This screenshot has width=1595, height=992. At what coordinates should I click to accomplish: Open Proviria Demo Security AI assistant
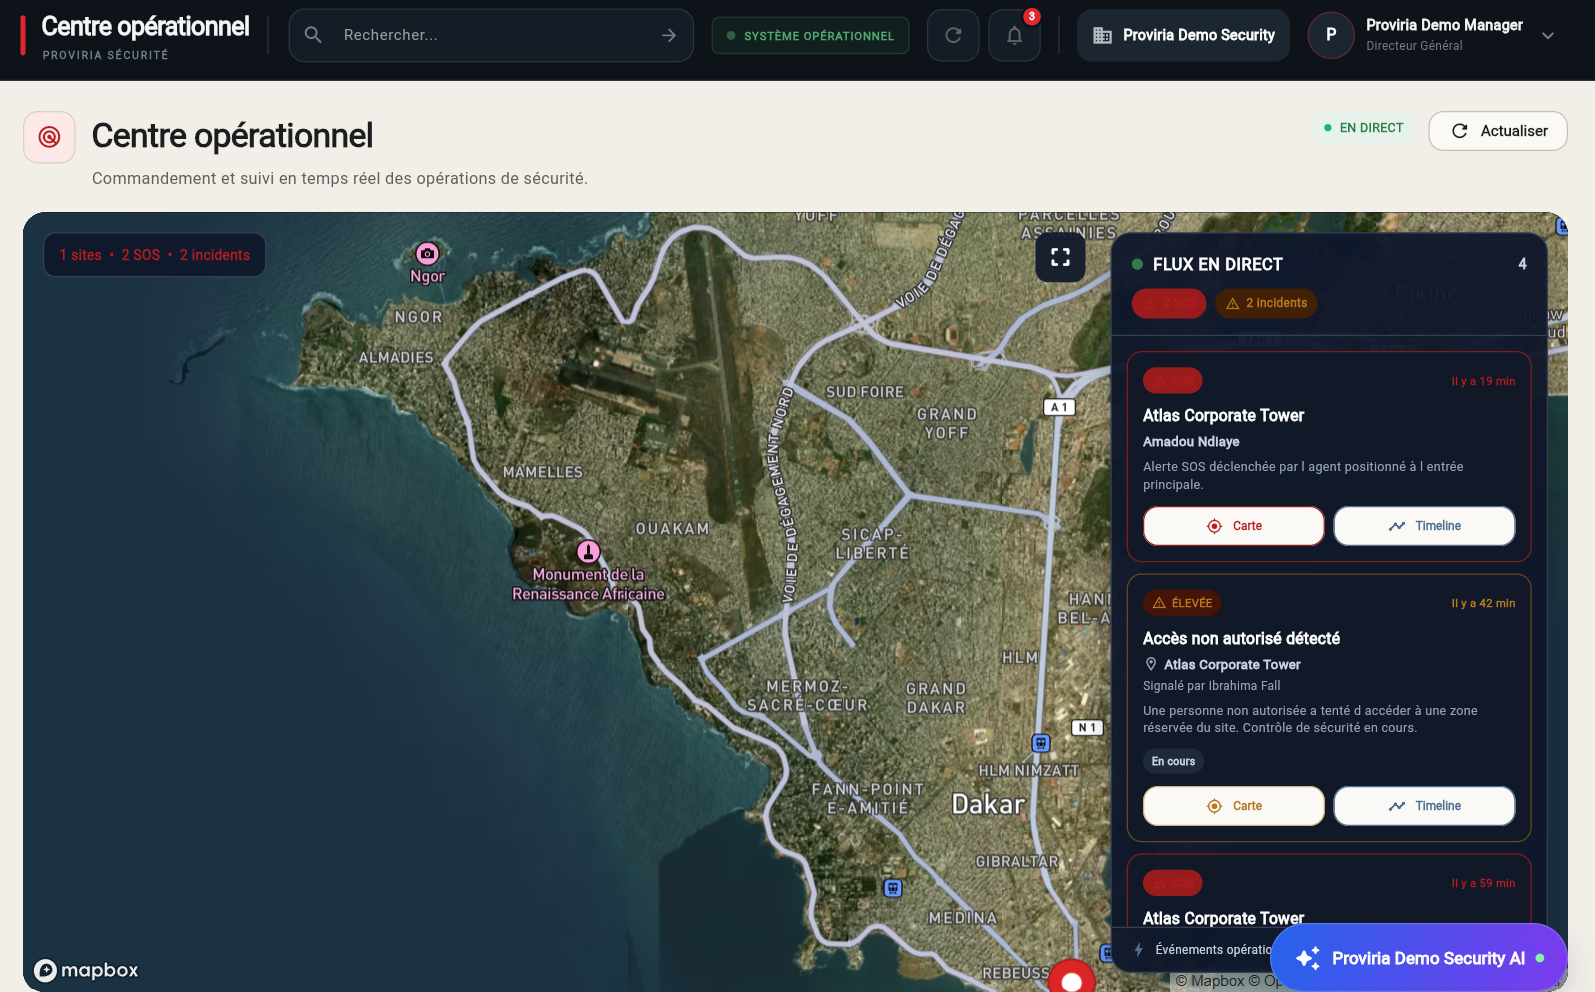coord(1418,958)
